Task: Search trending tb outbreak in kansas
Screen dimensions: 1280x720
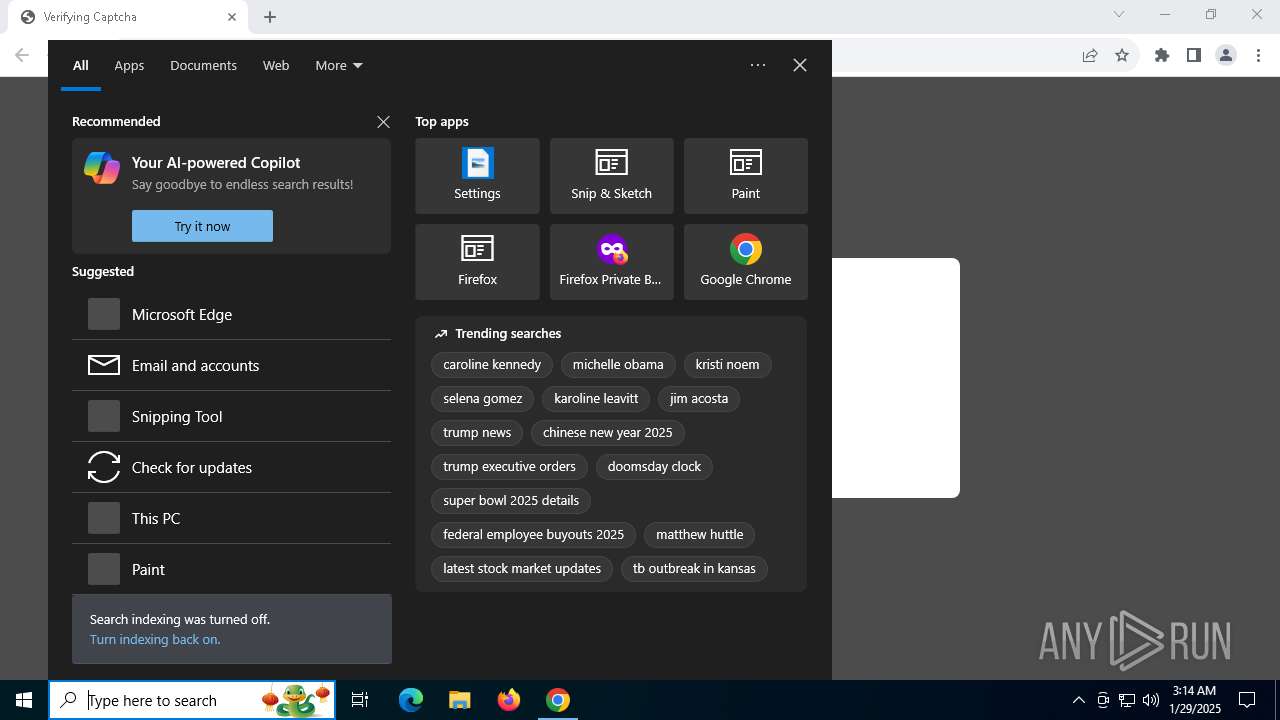Action: 694,569
